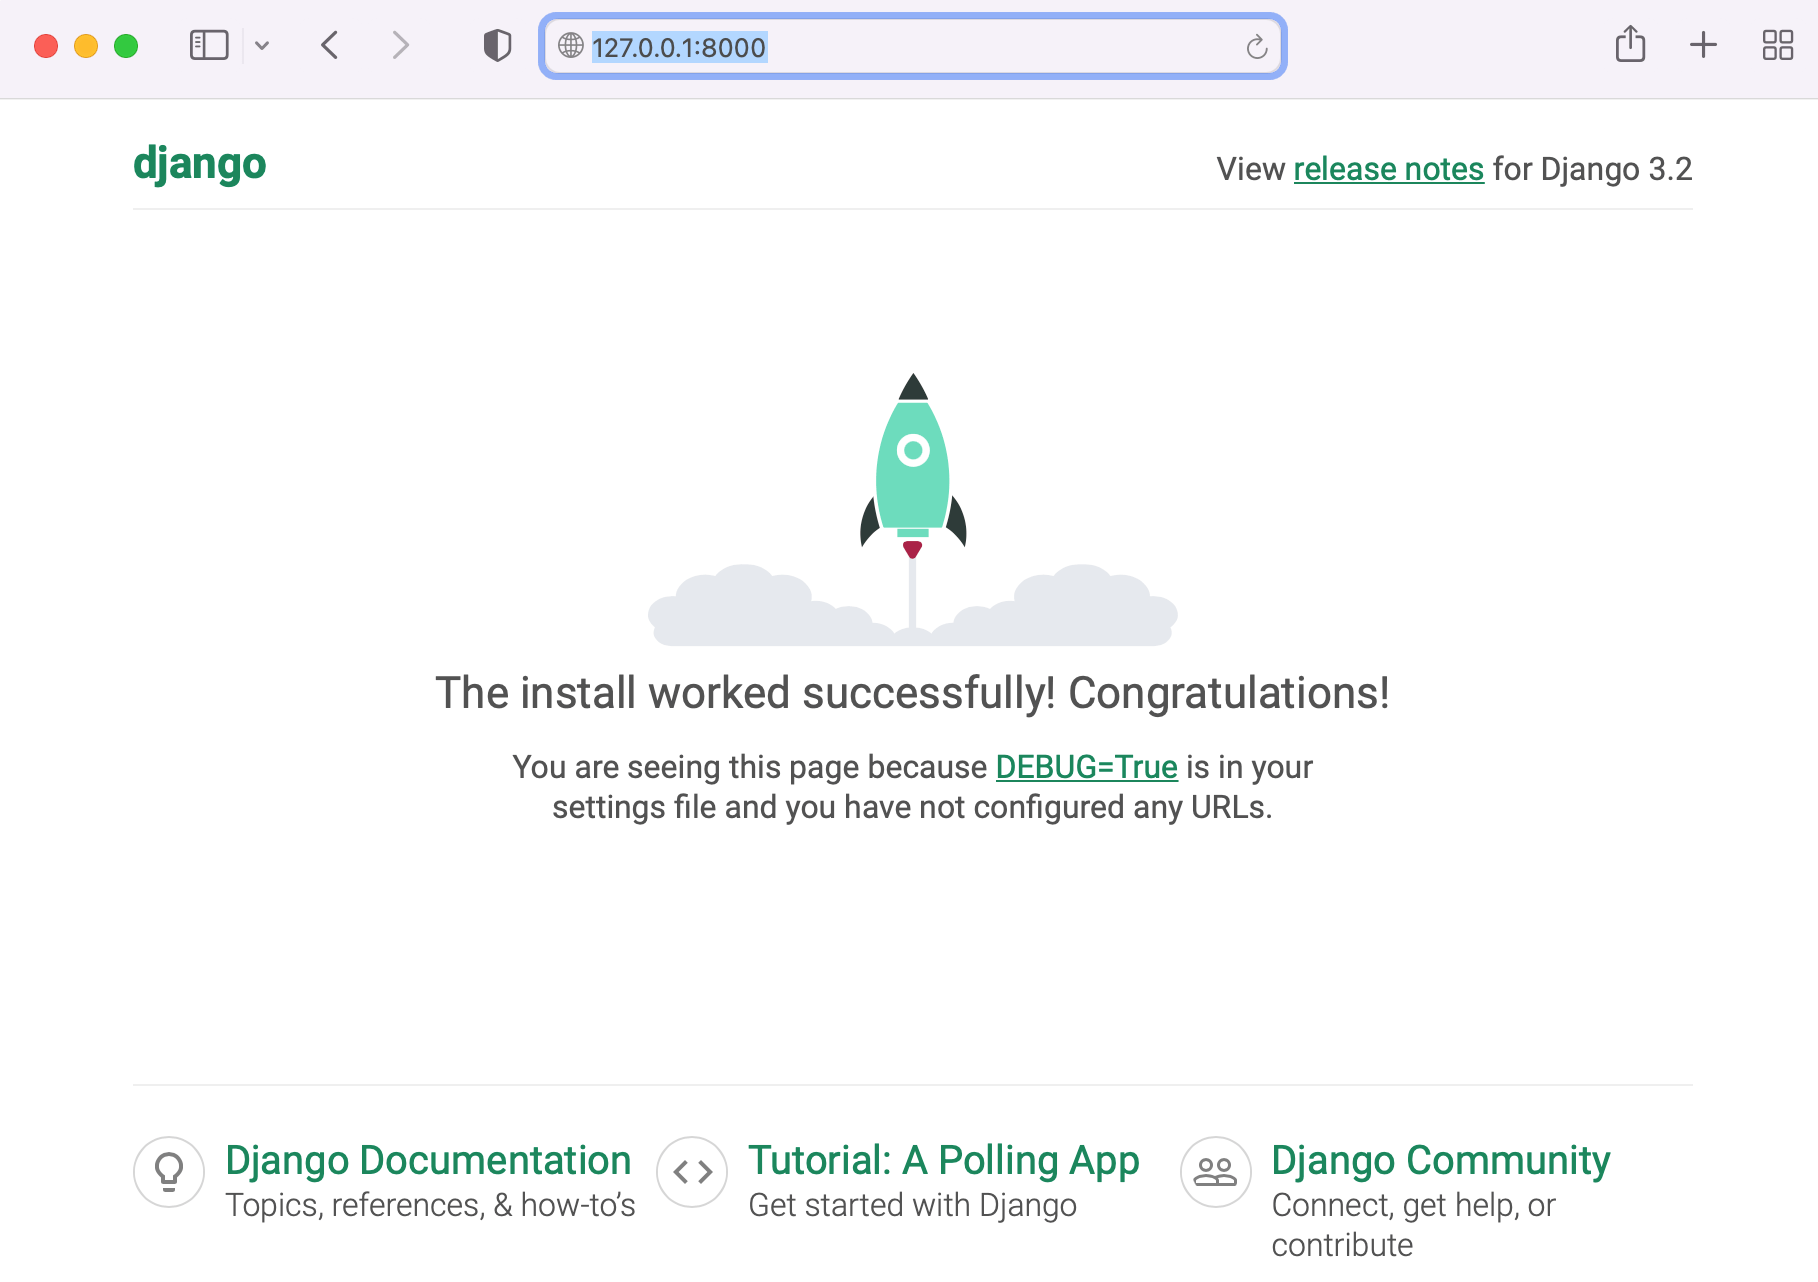Viewport: 1818px width, 1282px height.
Task: Click the people community icon
Action: tap(1216, 1172)
